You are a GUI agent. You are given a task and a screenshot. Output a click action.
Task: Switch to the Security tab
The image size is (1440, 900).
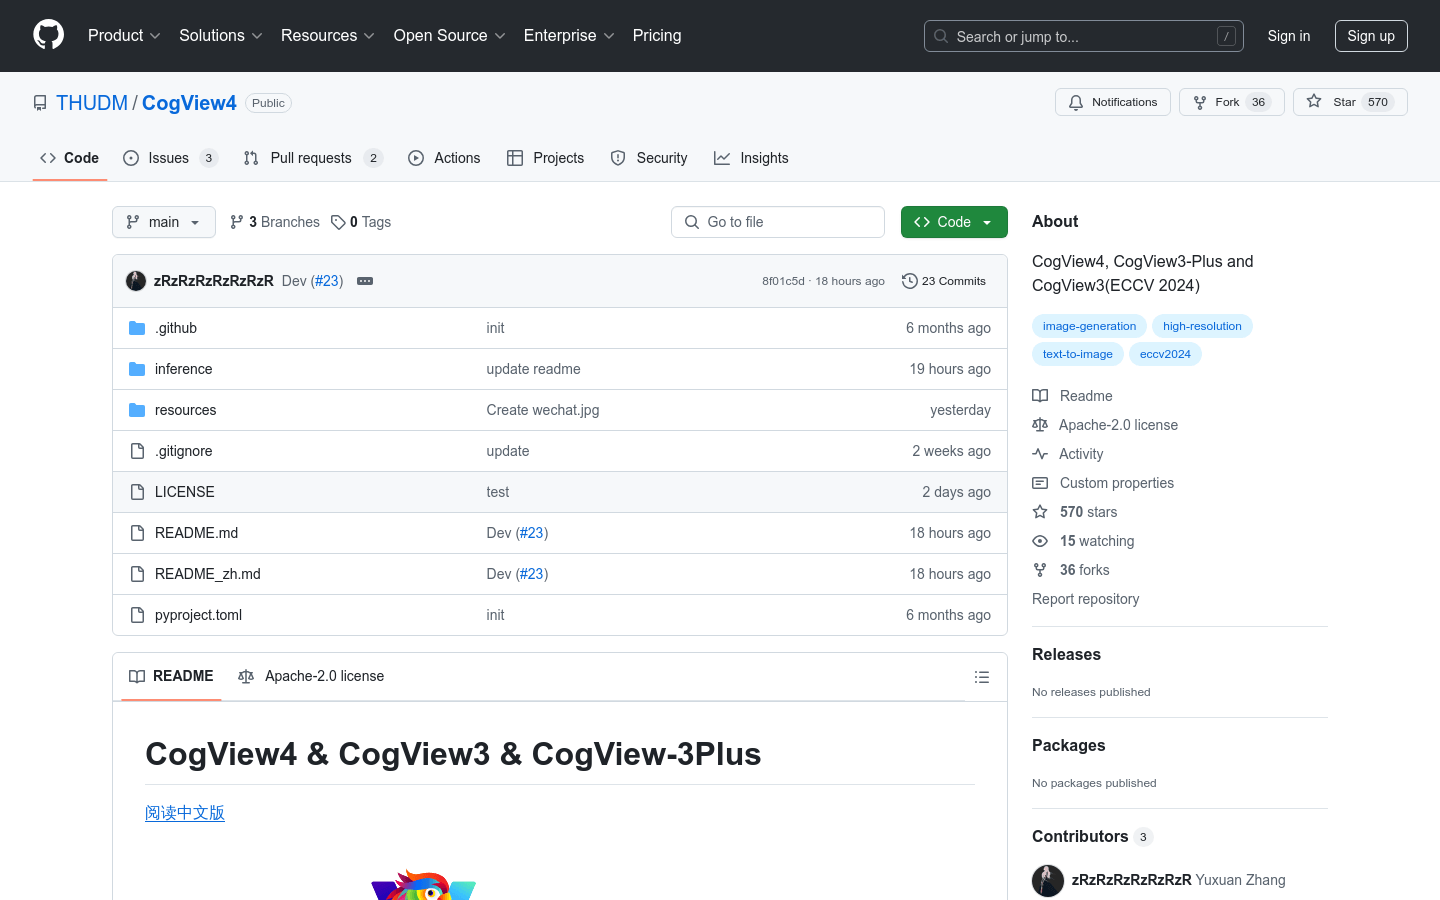(649, 158)
